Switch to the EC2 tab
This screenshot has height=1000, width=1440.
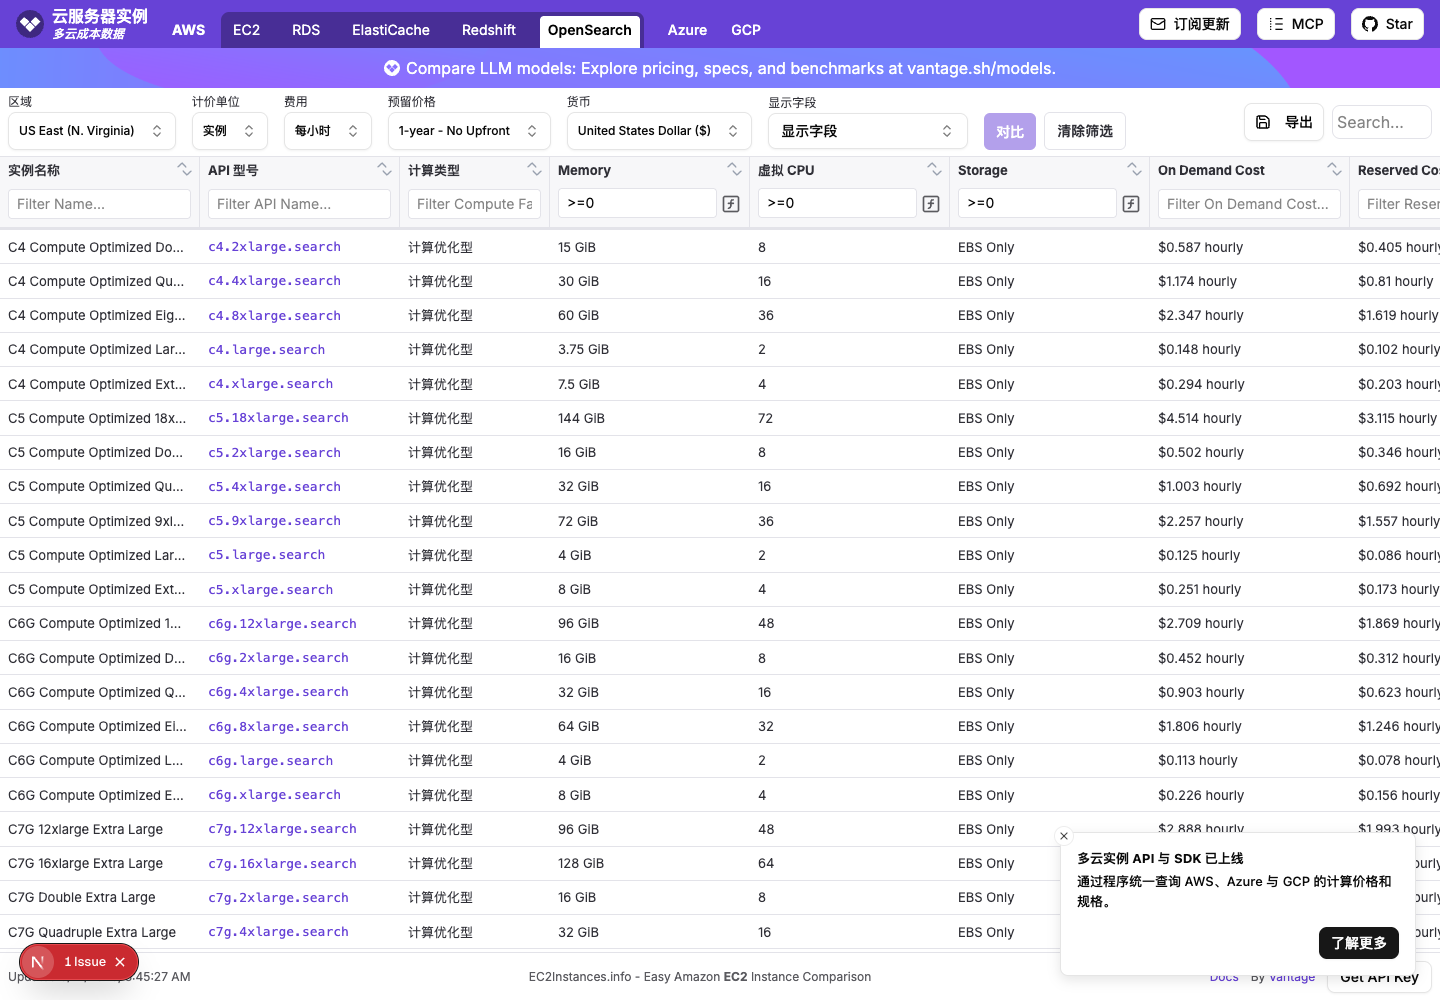(247, 30)
